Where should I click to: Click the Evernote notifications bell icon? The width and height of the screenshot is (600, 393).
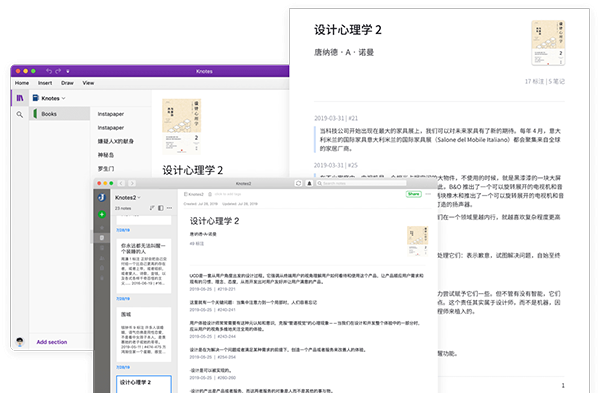309,183
